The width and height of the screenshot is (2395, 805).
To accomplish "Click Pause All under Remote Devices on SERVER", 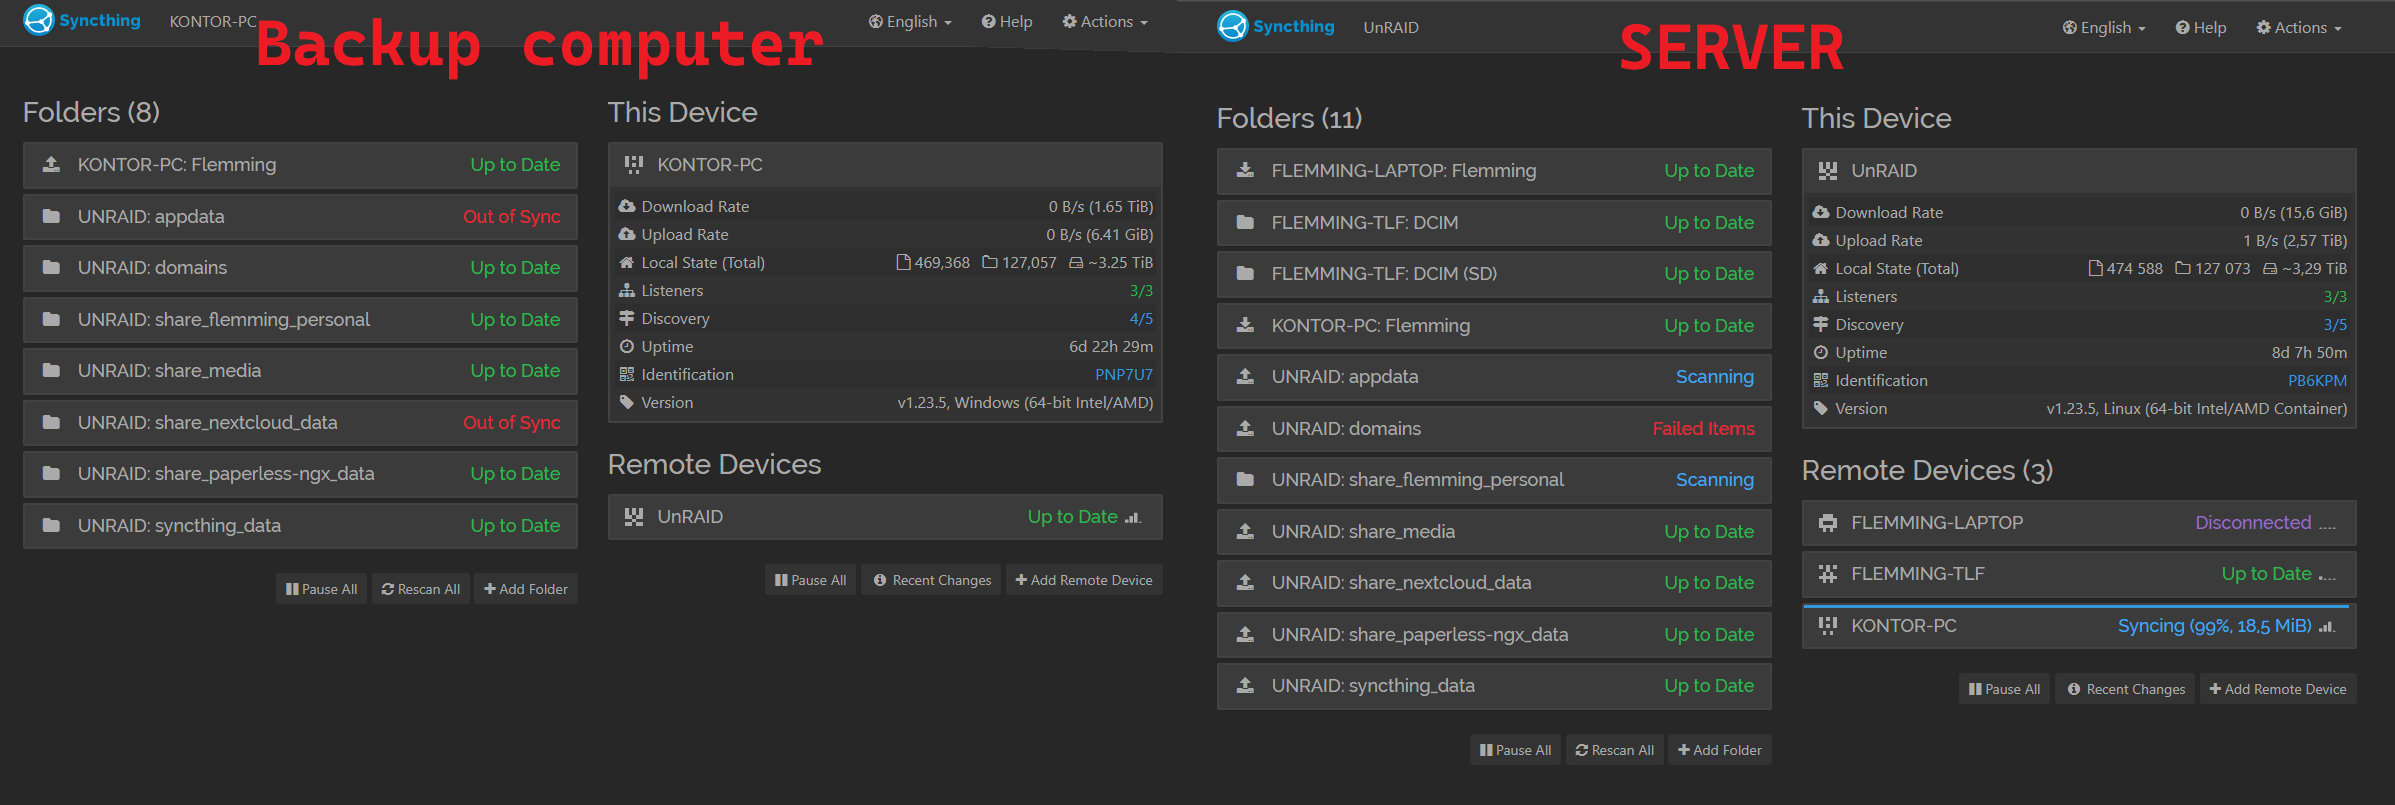I will [x=2004, y=689].
